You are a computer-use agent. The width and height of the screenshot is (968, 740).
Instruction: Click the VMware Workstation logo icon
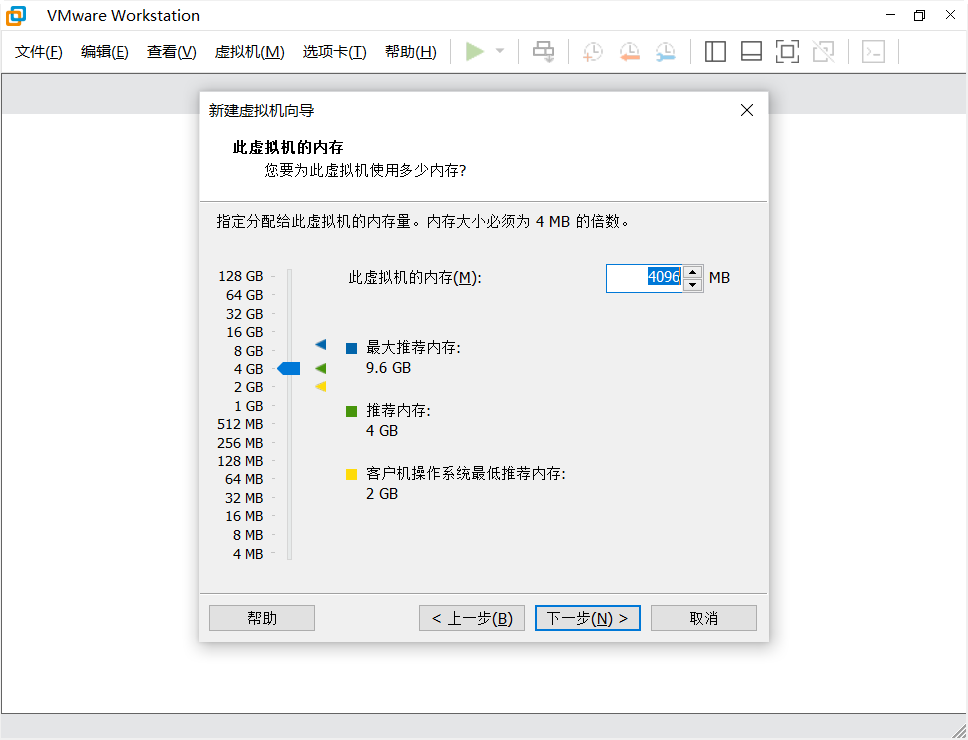click(x=15, y=15)
